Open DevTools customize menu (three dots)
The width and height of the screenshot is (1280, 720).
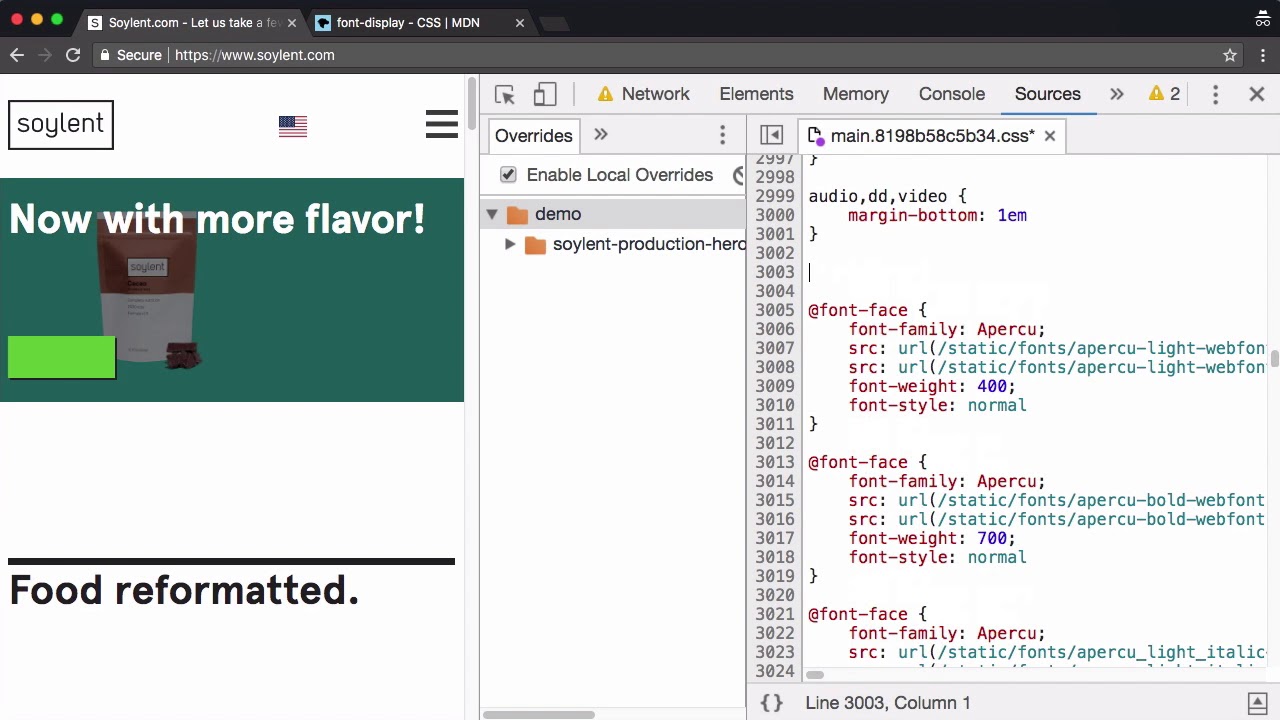tap(1215, 94)
